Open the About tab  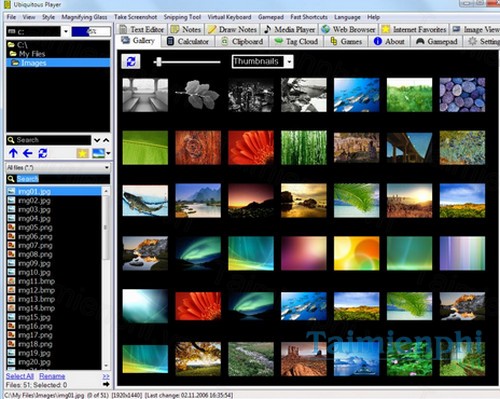(389, 41)
